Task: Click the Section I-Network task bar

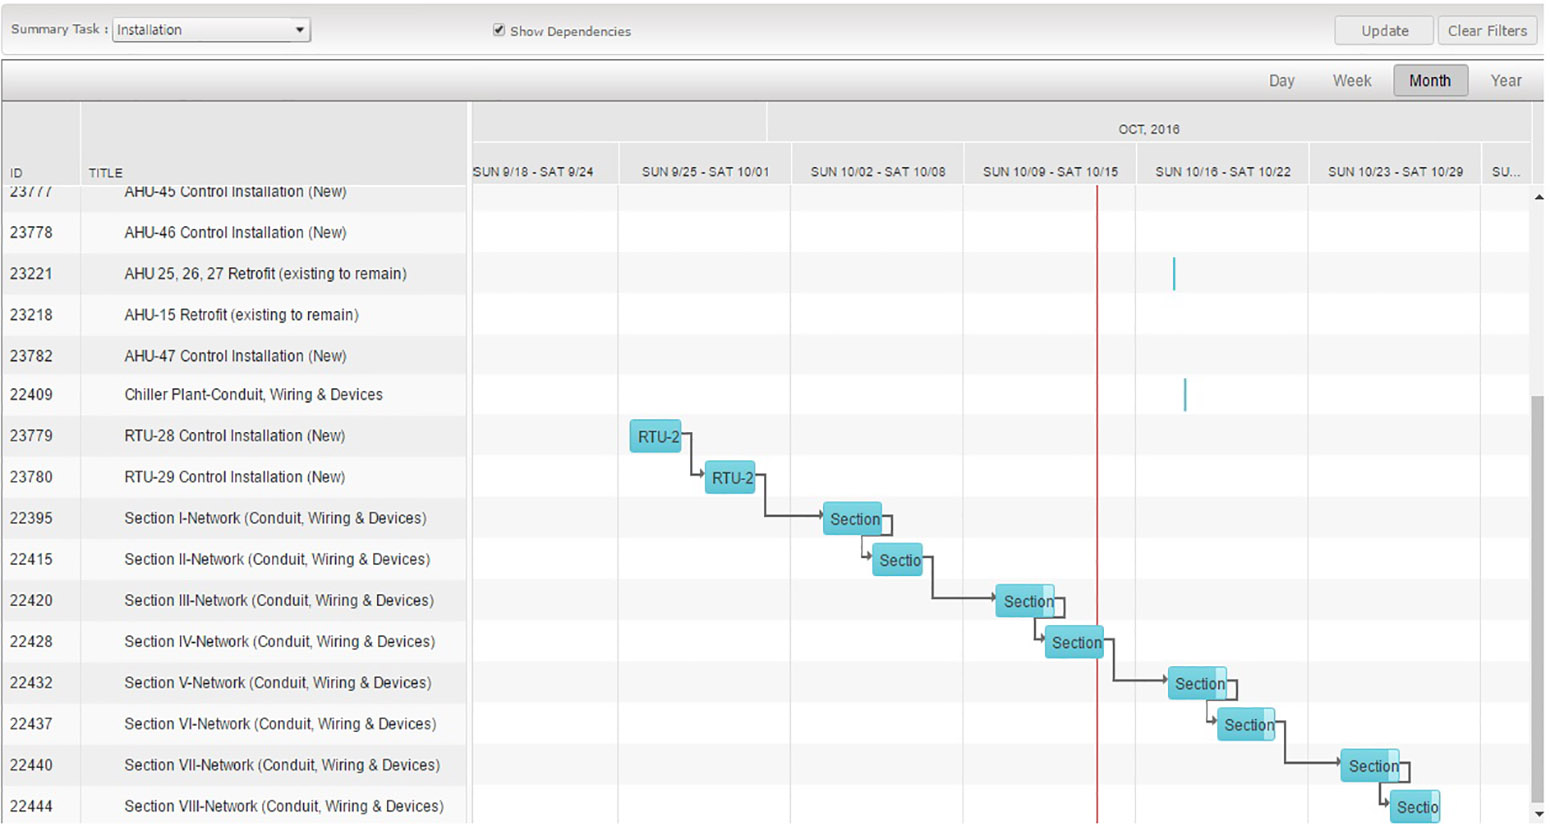Action: point(853,519)
